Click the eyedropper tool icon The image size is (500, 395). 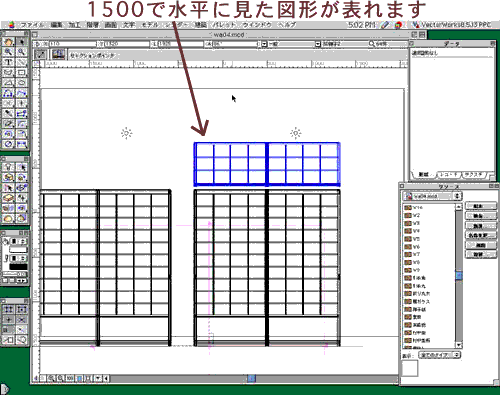tap(8, 113)
